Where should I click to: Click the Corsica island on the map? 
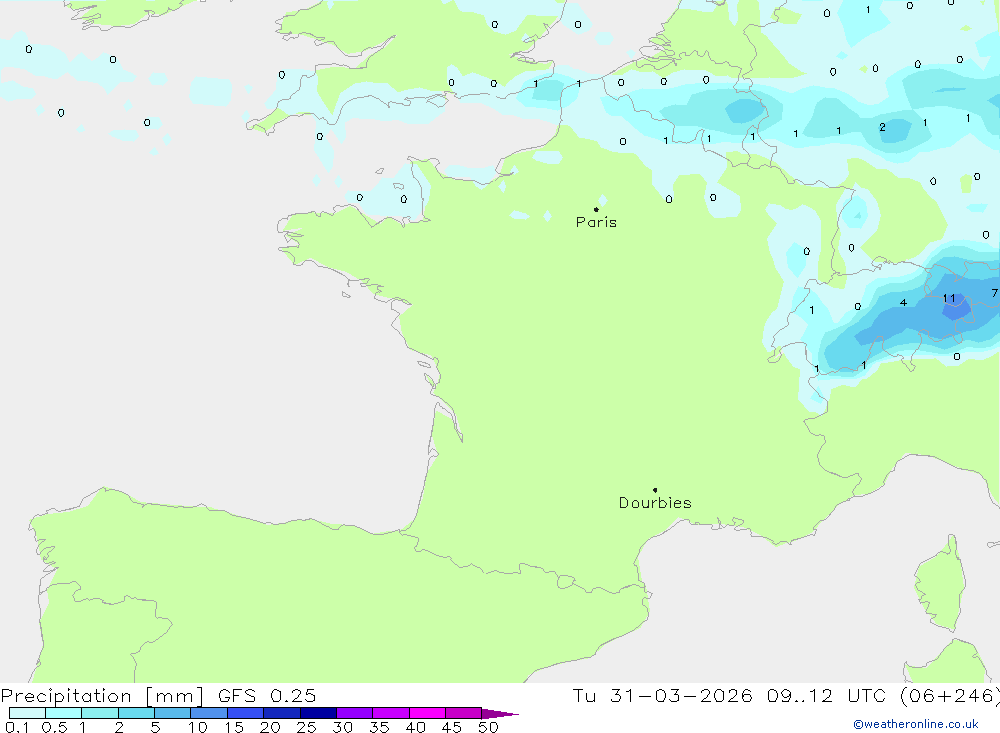940,584
